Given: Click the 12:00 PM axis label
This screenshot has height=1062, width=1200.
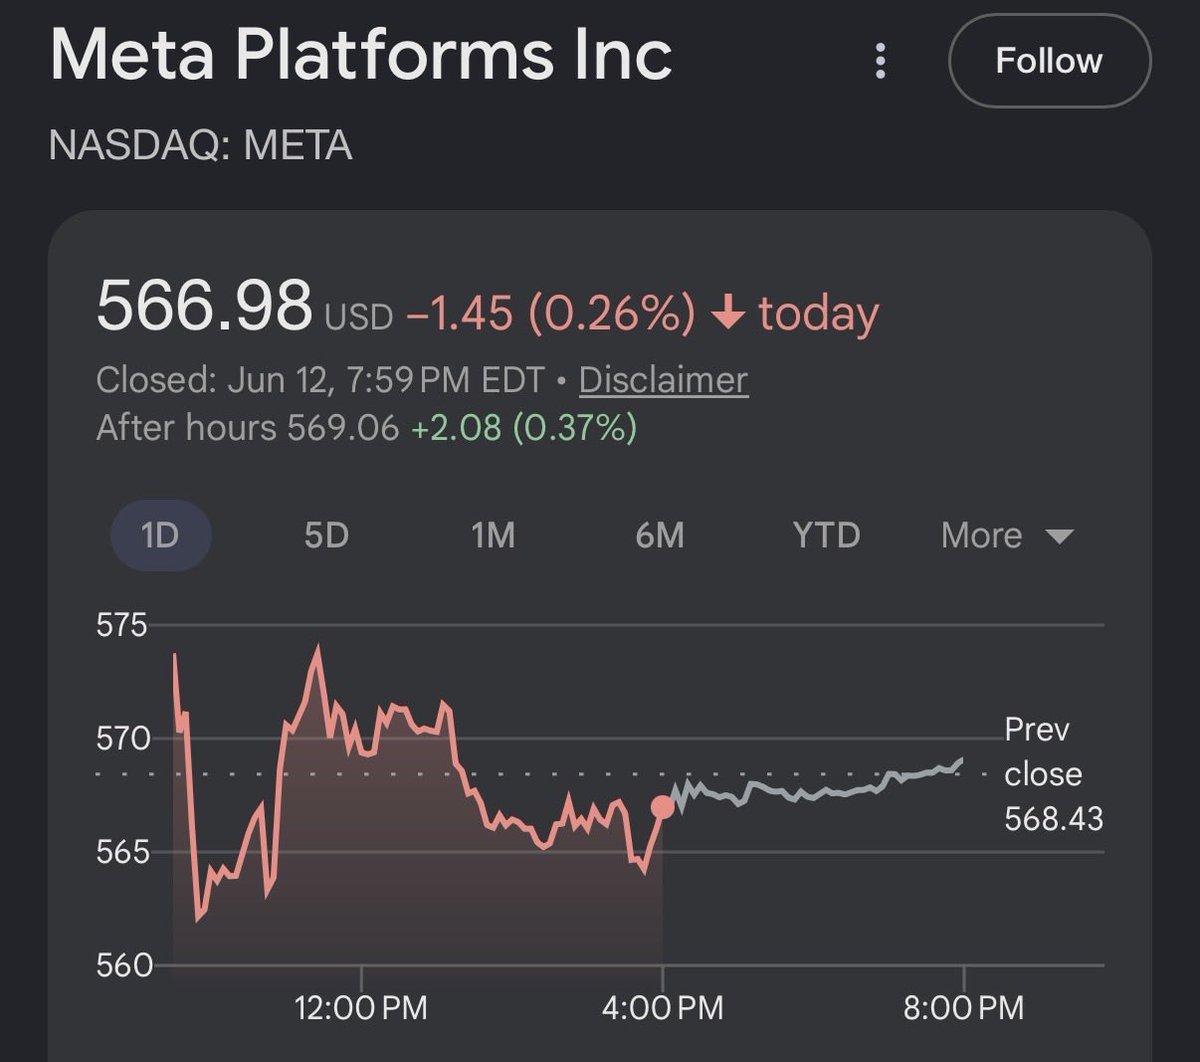Looking at the screenshot, I should tap(361, 1007).
